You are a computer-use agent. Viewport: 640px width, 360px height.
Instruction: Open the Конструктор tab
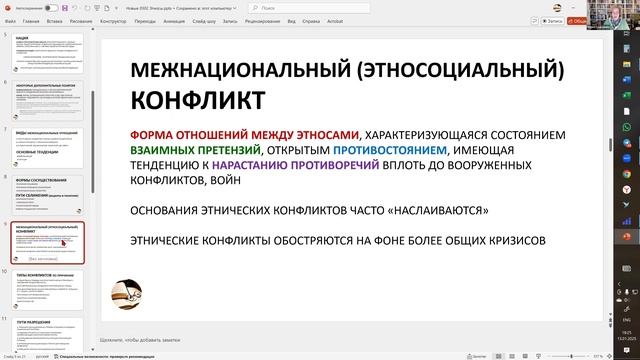pyautogui.click(x=113, y=21)
